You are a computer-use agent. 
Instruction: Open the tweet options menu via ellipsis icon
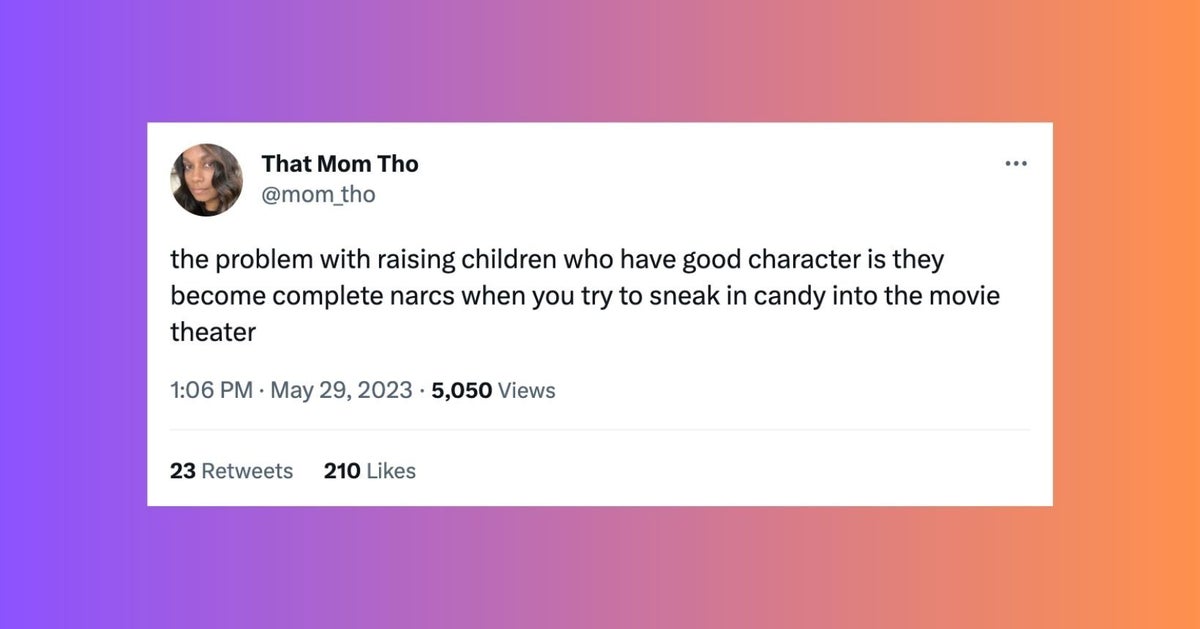click(x=1016, y=163)
